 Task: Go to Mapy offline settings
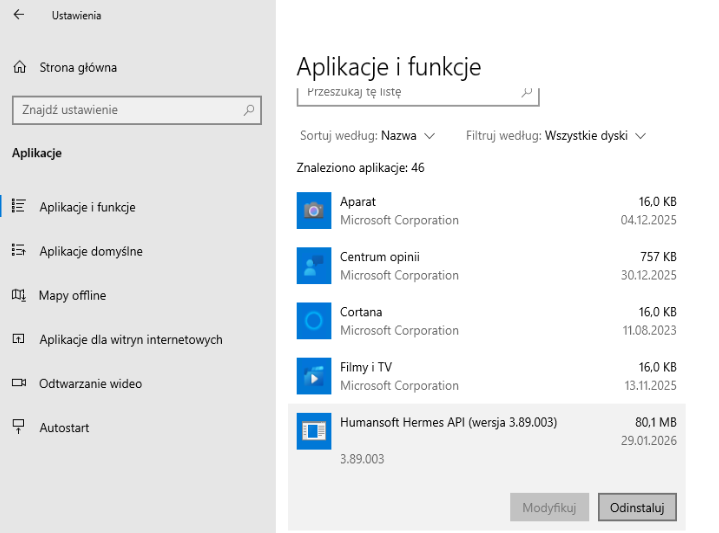[72, 295]
